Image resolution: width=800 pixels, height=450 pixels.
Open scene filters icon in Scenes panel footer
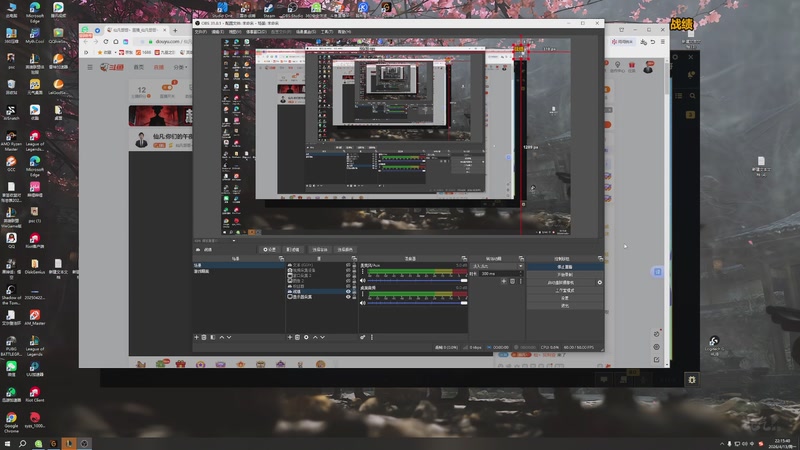(213, 337)
